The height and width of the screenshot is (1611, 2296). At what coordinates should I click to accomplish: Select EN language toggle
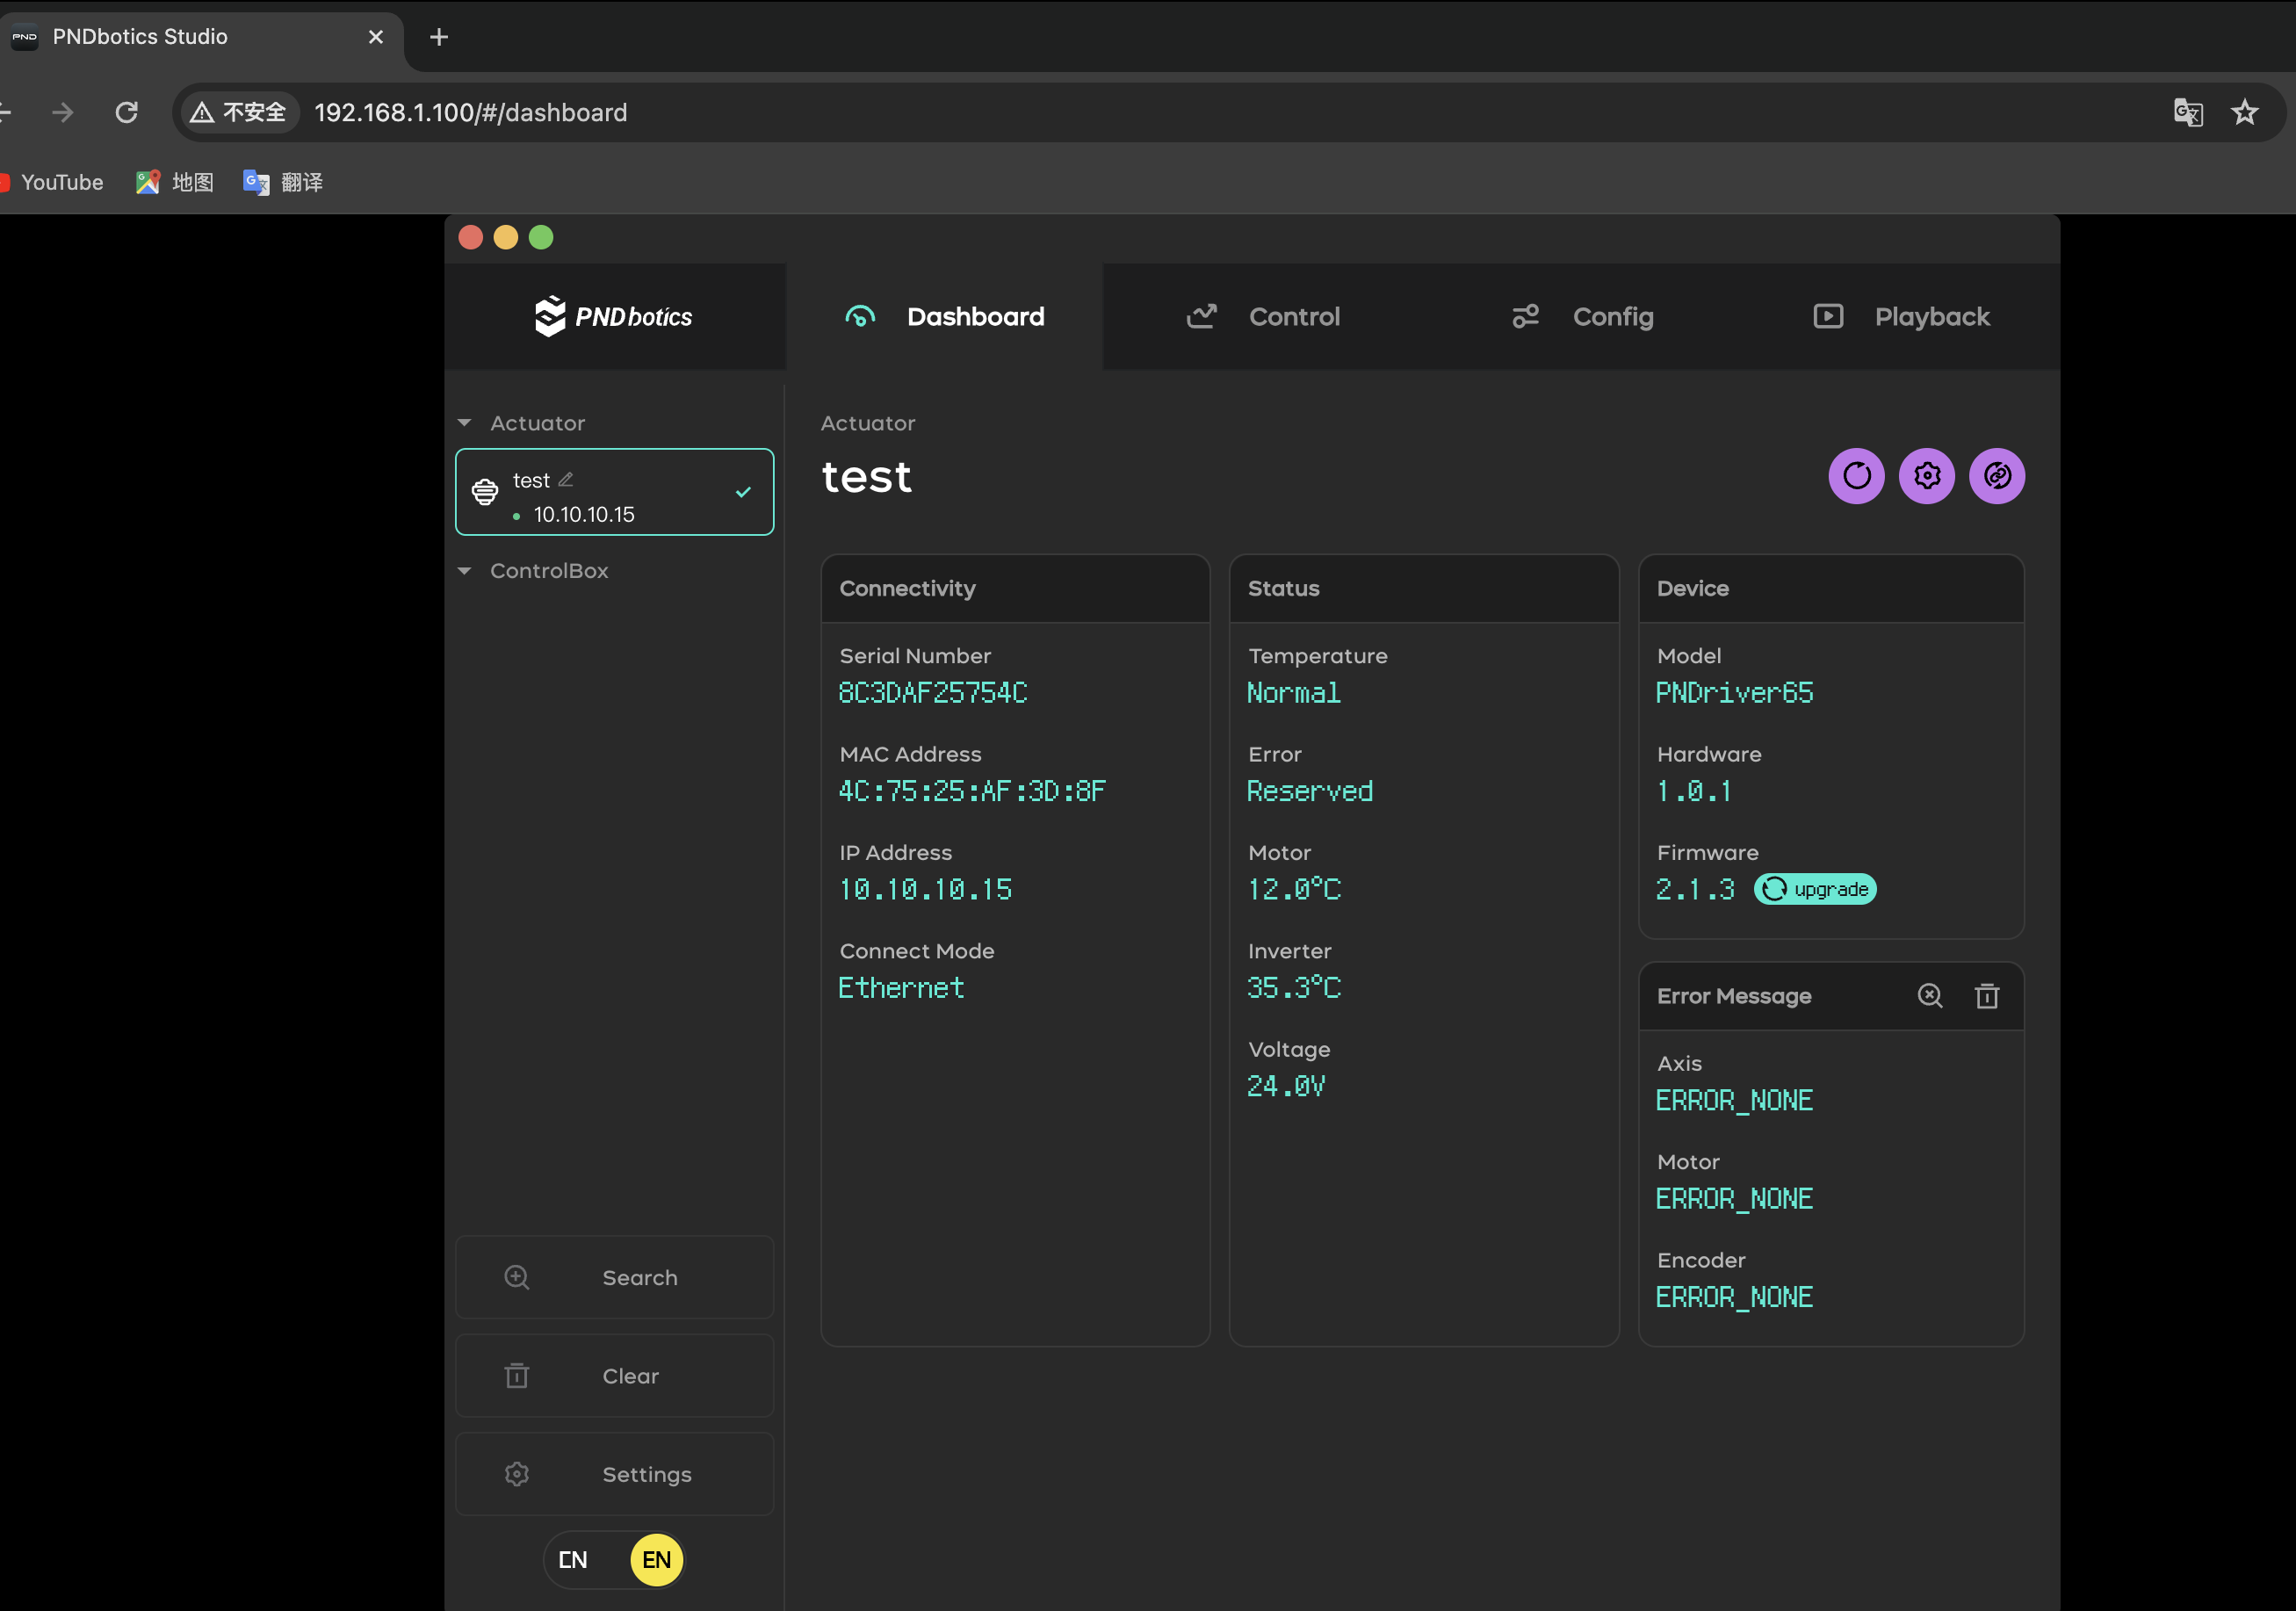coord(656,1560)
